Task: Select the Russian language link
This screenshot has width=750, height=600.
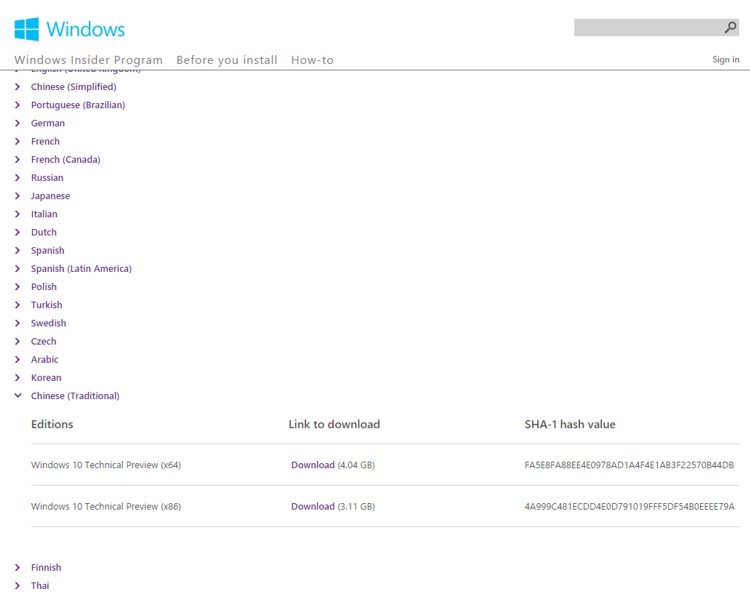Action: [47, 178]
